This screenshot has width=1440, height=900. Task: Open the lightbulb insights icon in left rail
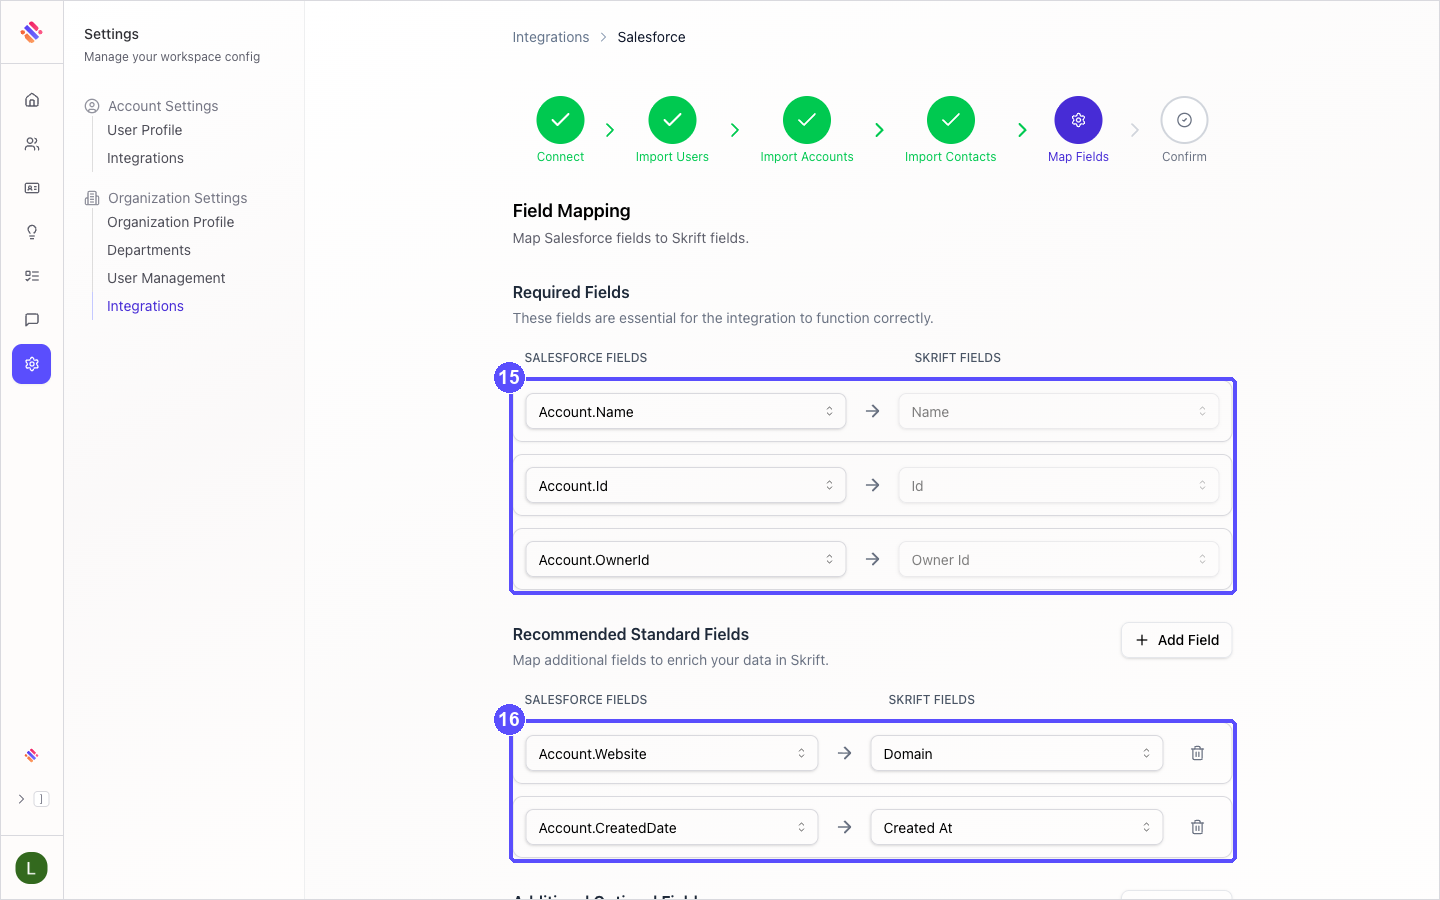(x=32, y=232)
